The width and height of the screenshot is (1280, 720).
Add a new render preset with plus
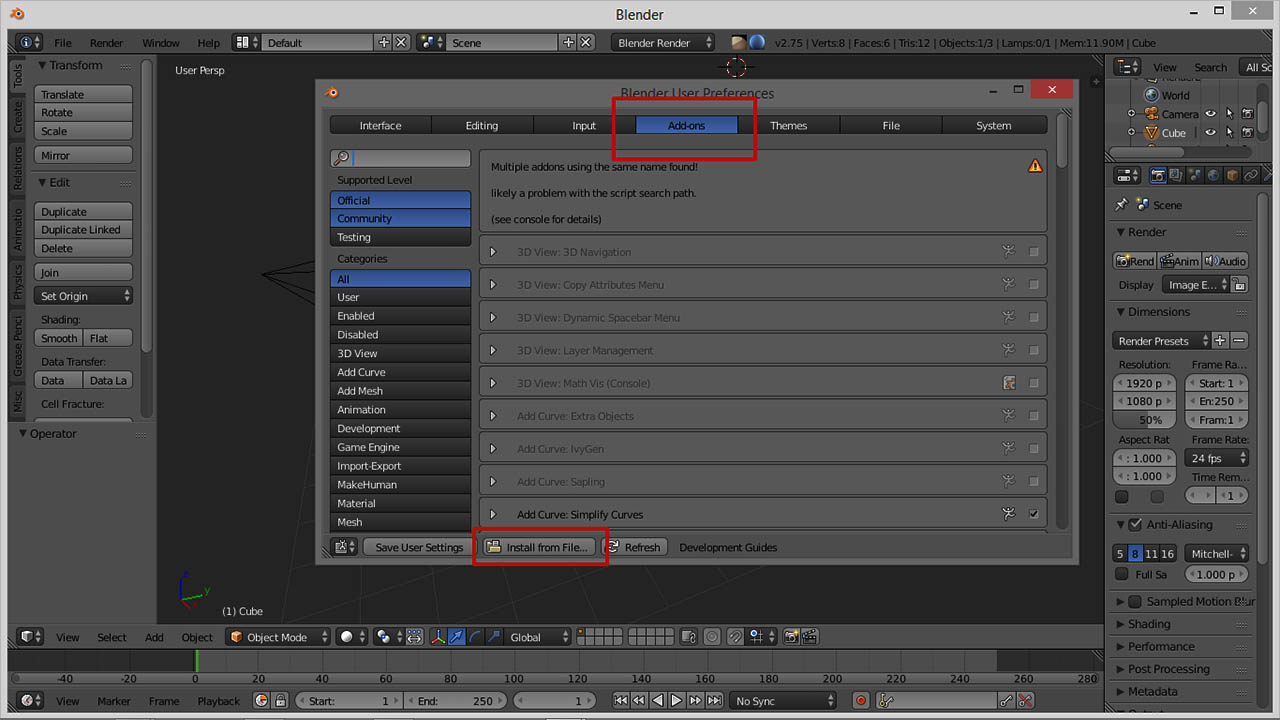pyautogui.click(x=1220, y=341)
